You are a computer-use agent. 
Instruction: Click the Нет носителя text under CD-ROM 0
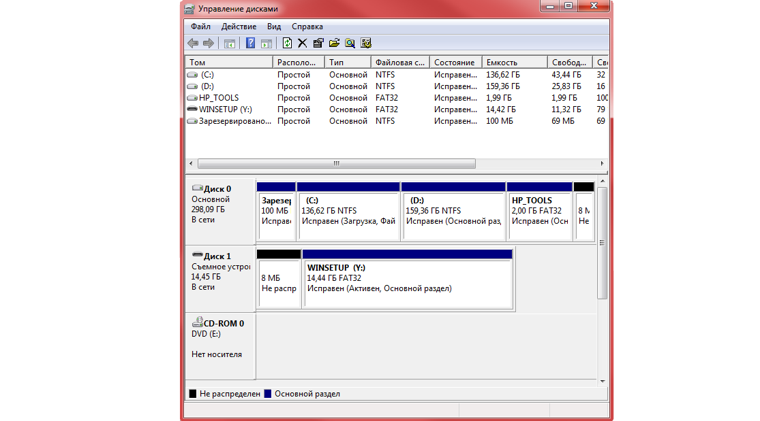tap(216, 355)
